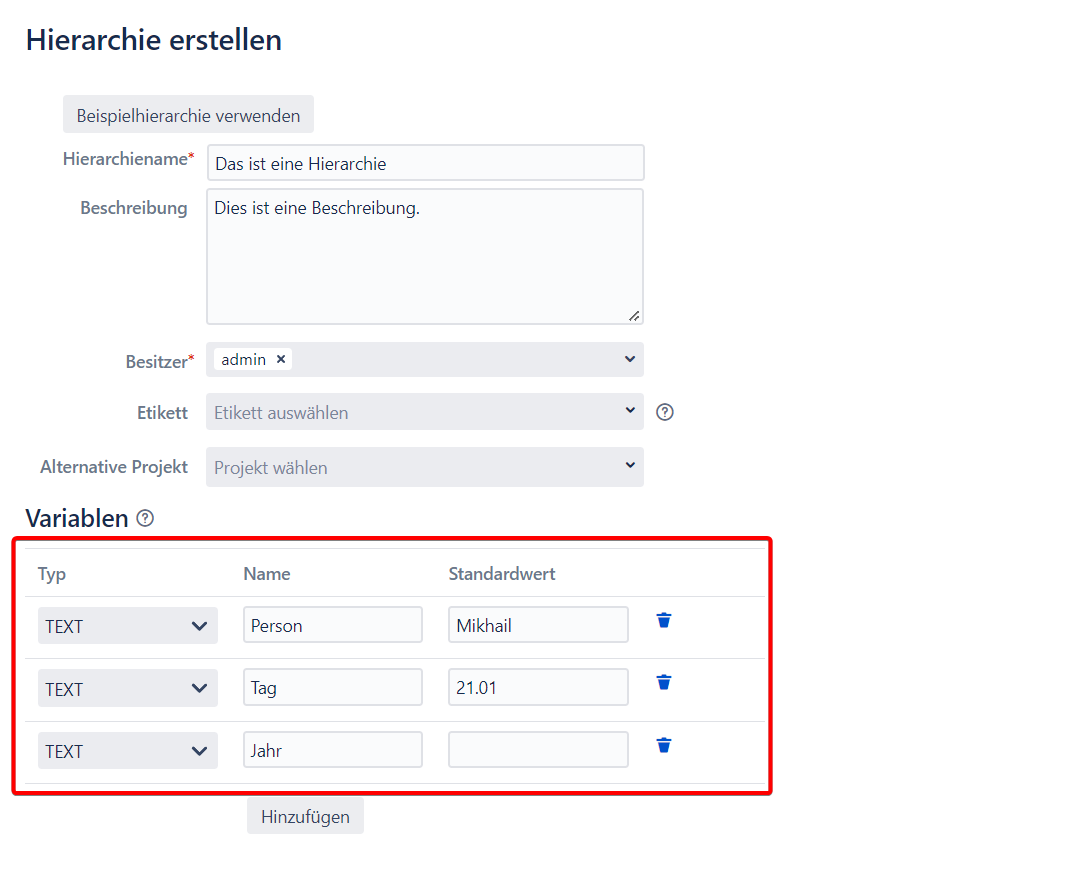Expand the Besitzer dropdown
The image size is (1079, 872).
tap(629, 359)
